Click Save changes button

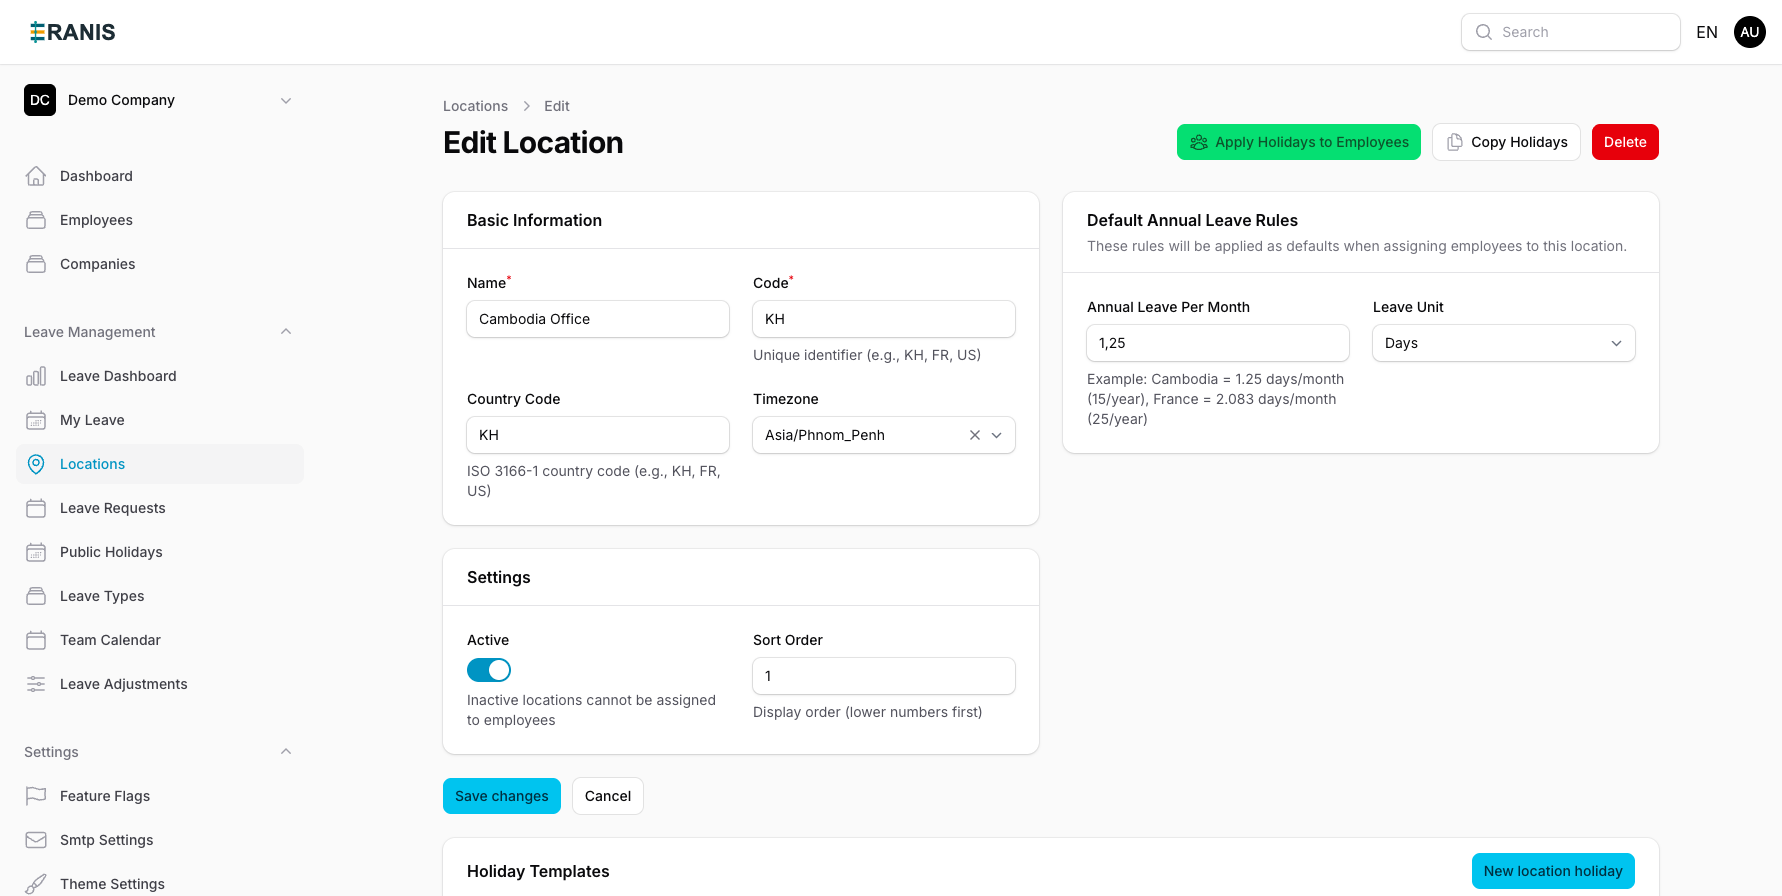(x=501, y=796)
